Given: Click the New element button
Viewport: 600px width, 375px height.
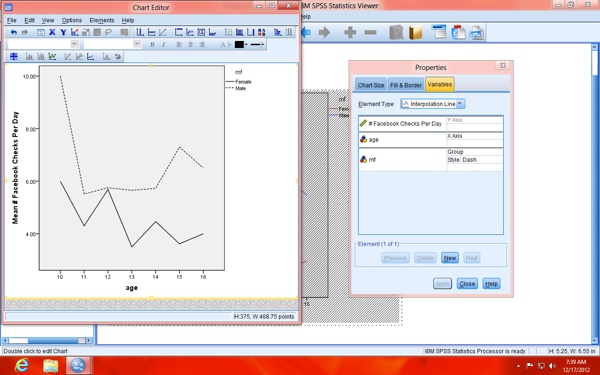Looking at the screenshot, I should coord(450,258).
